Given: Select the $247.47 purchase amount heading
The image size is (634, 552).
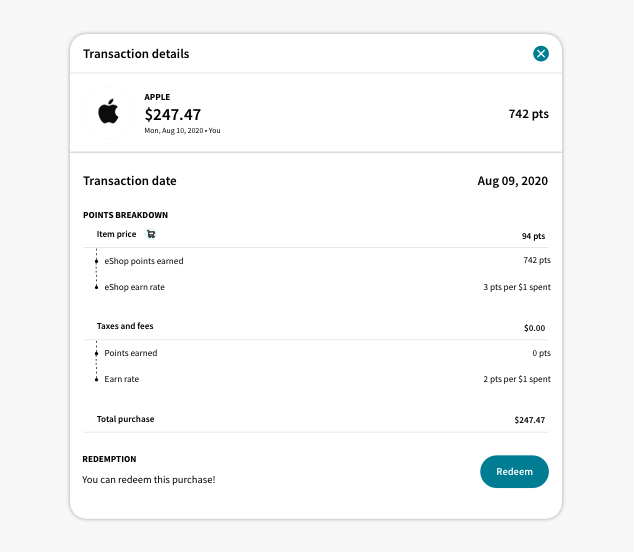Looking at the screenshot, I should pyautogui.click(x=173, y=114).
